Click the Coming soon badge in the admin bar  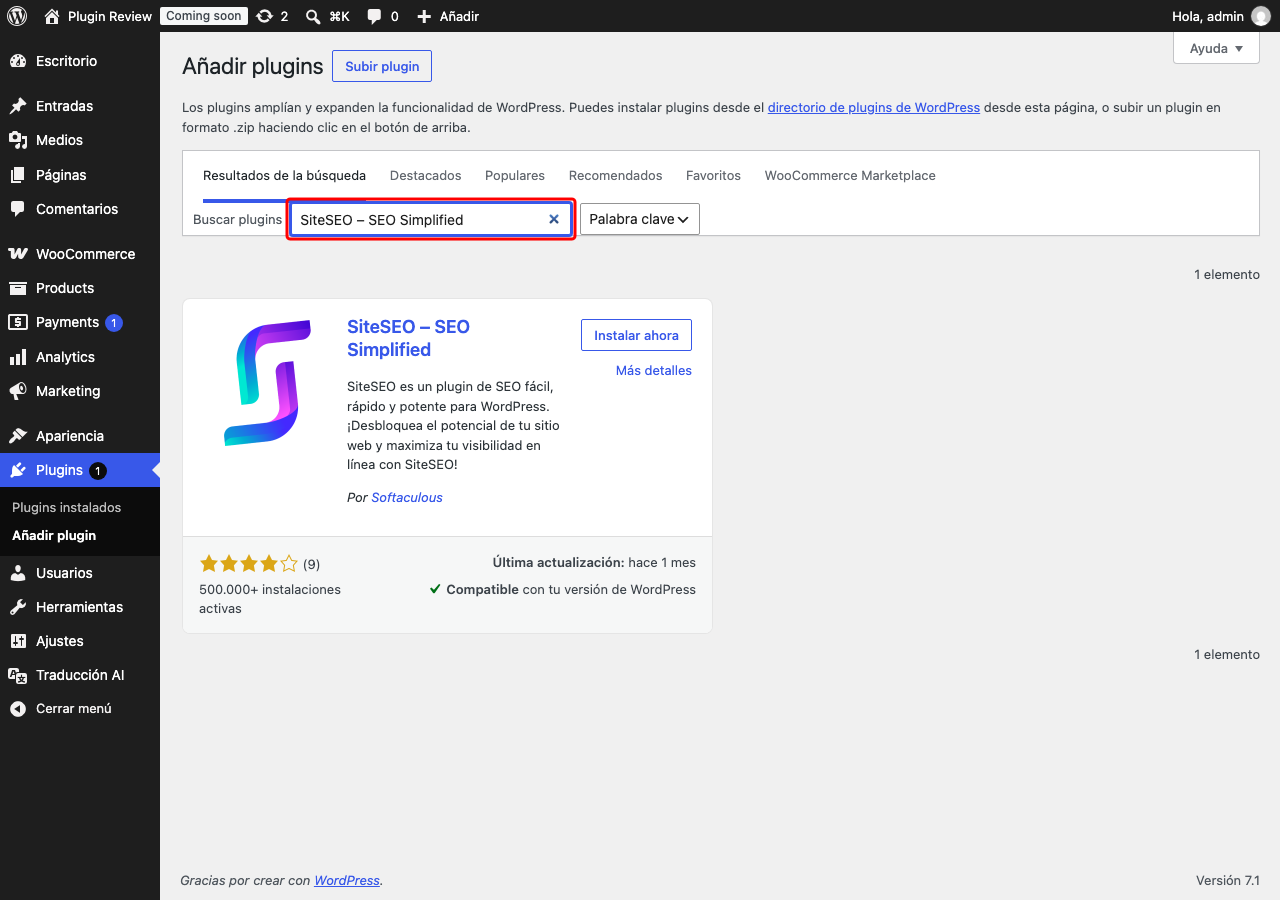click(x=204, y=16)
